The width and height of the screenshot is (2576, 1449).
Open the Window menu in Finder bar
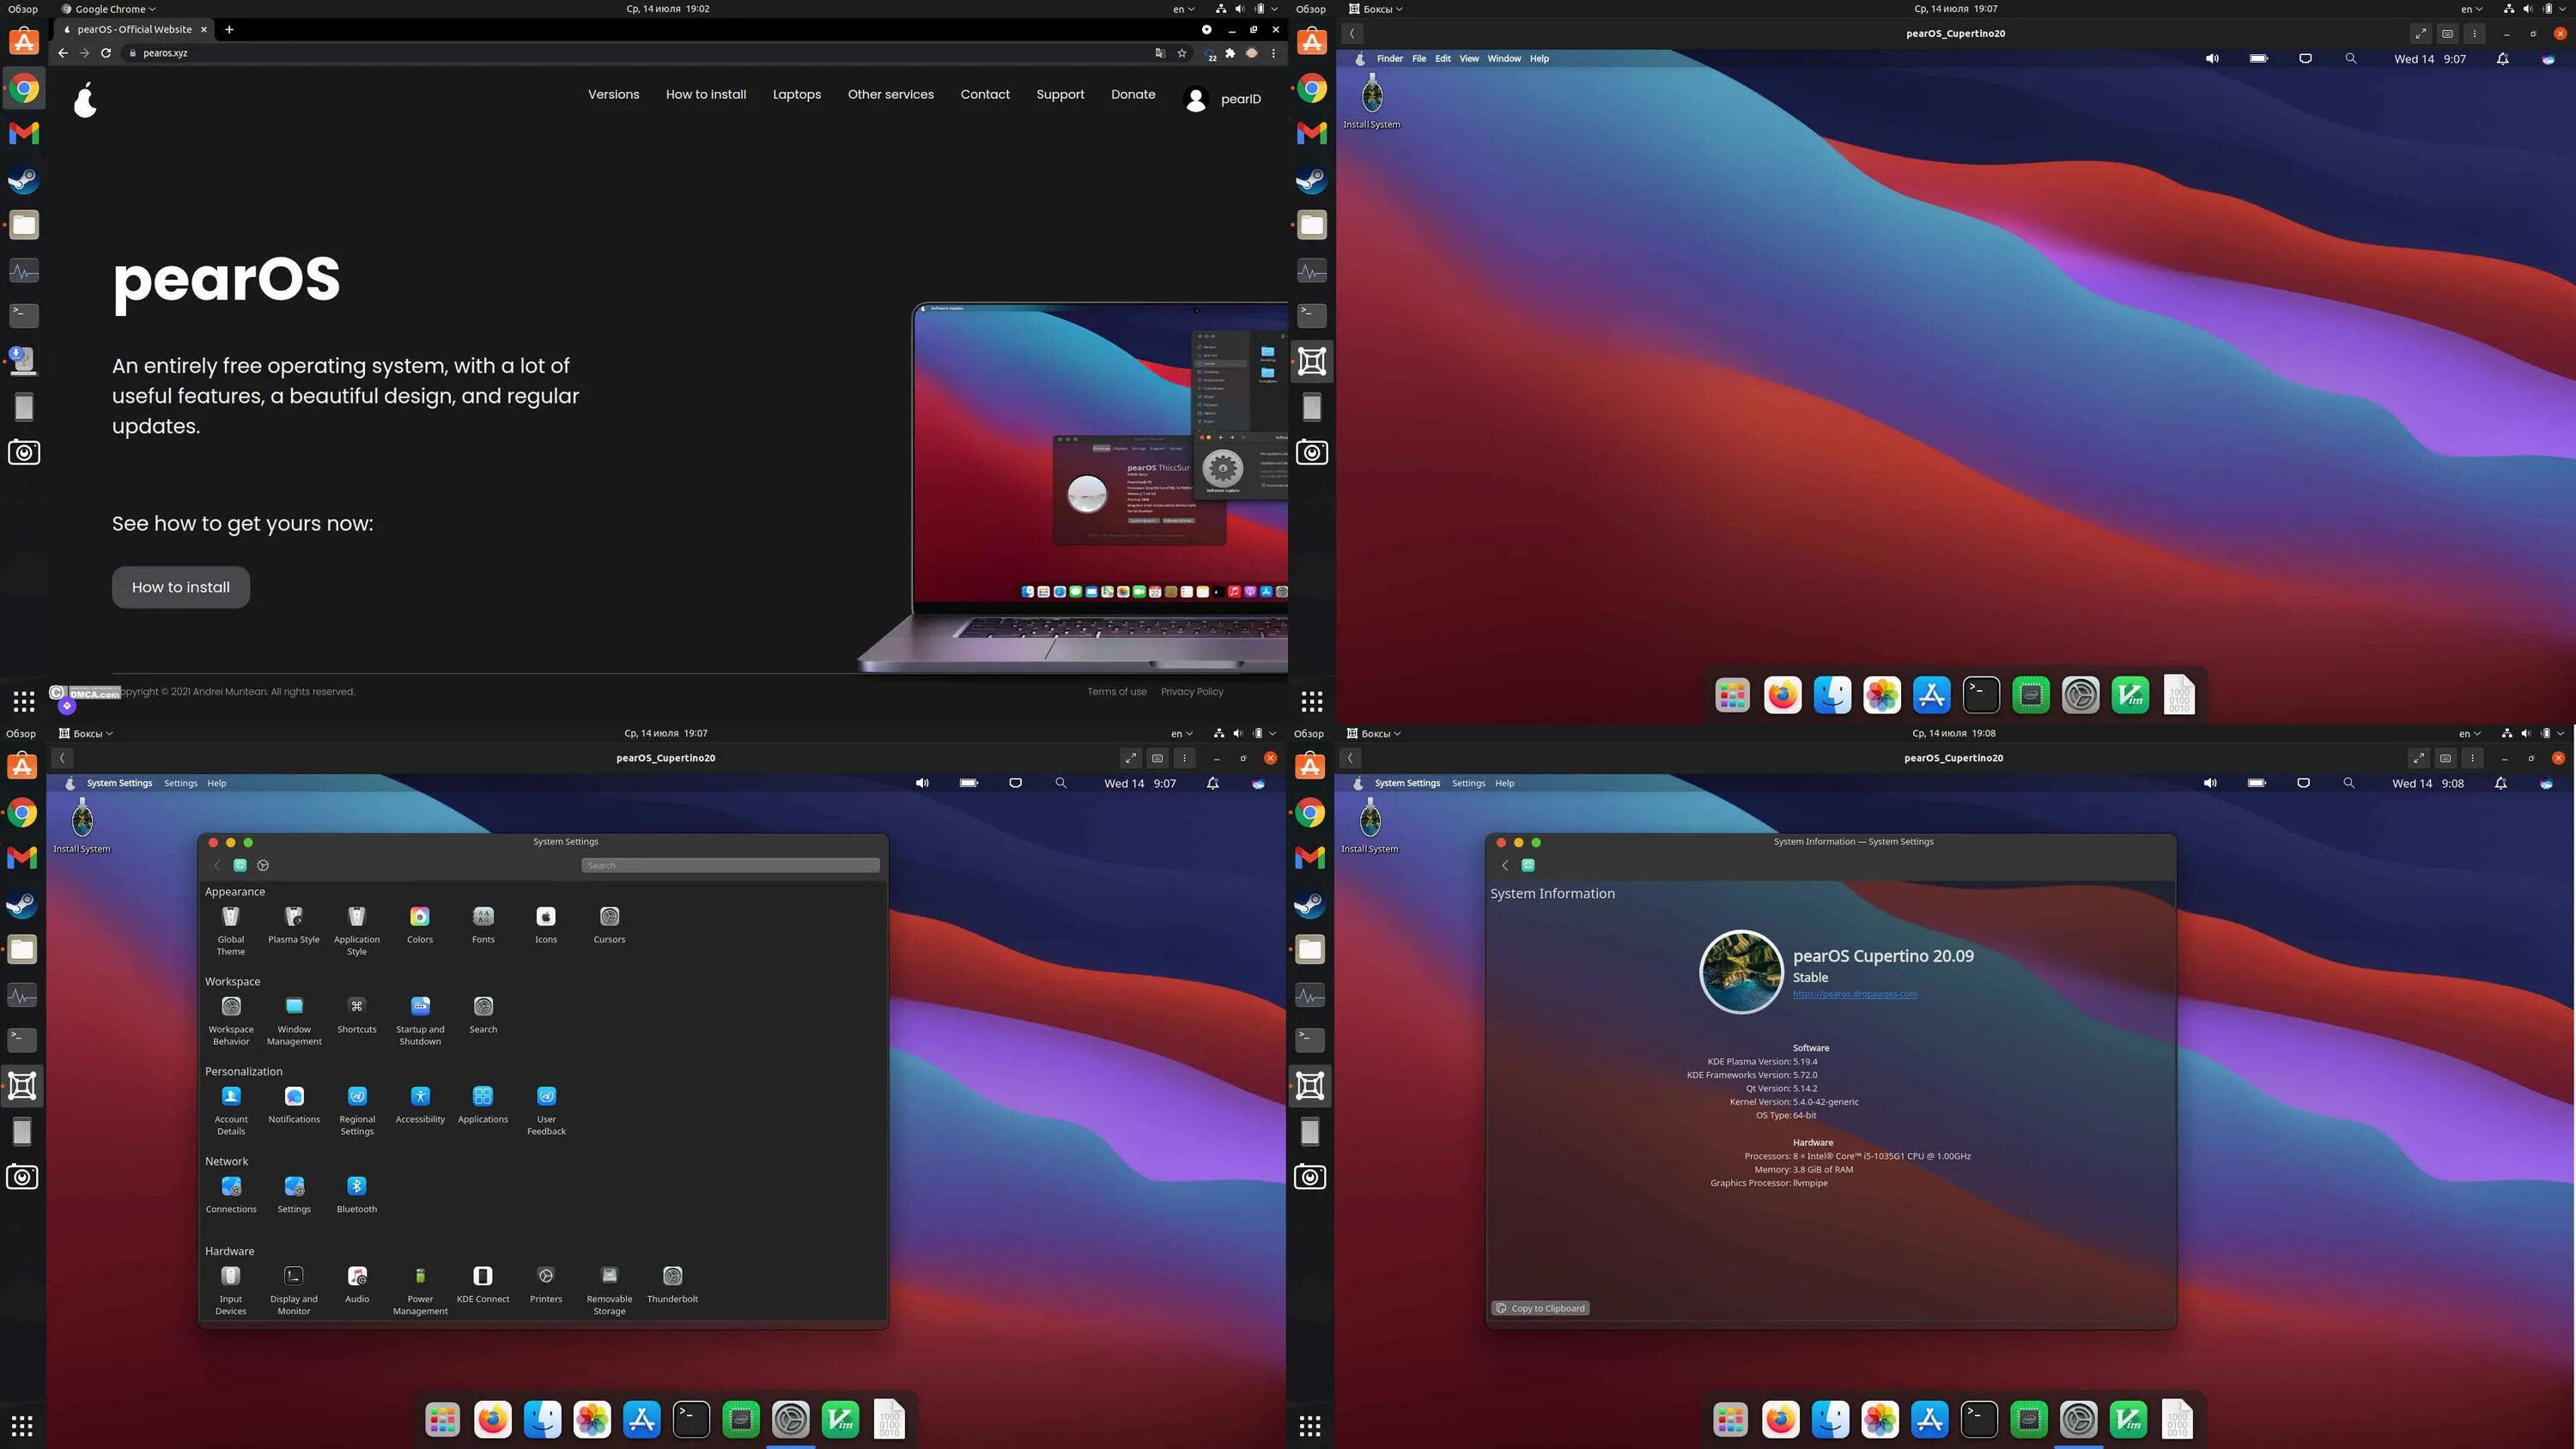pyautogui.click(x=1503, y=59)
